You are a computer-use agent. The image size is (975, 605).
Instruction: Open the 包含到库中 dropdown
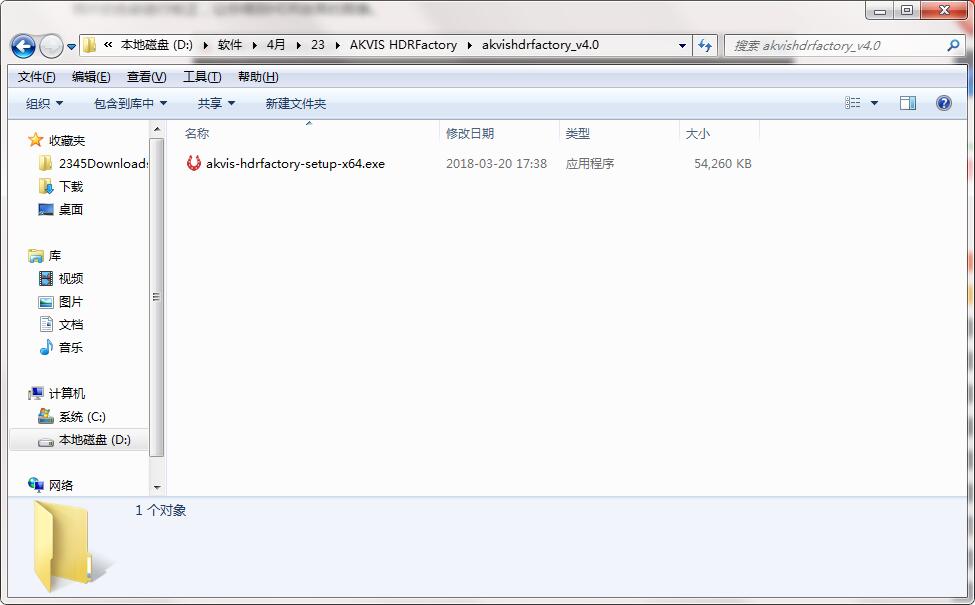pyautogui.click(x=130, y=103)
